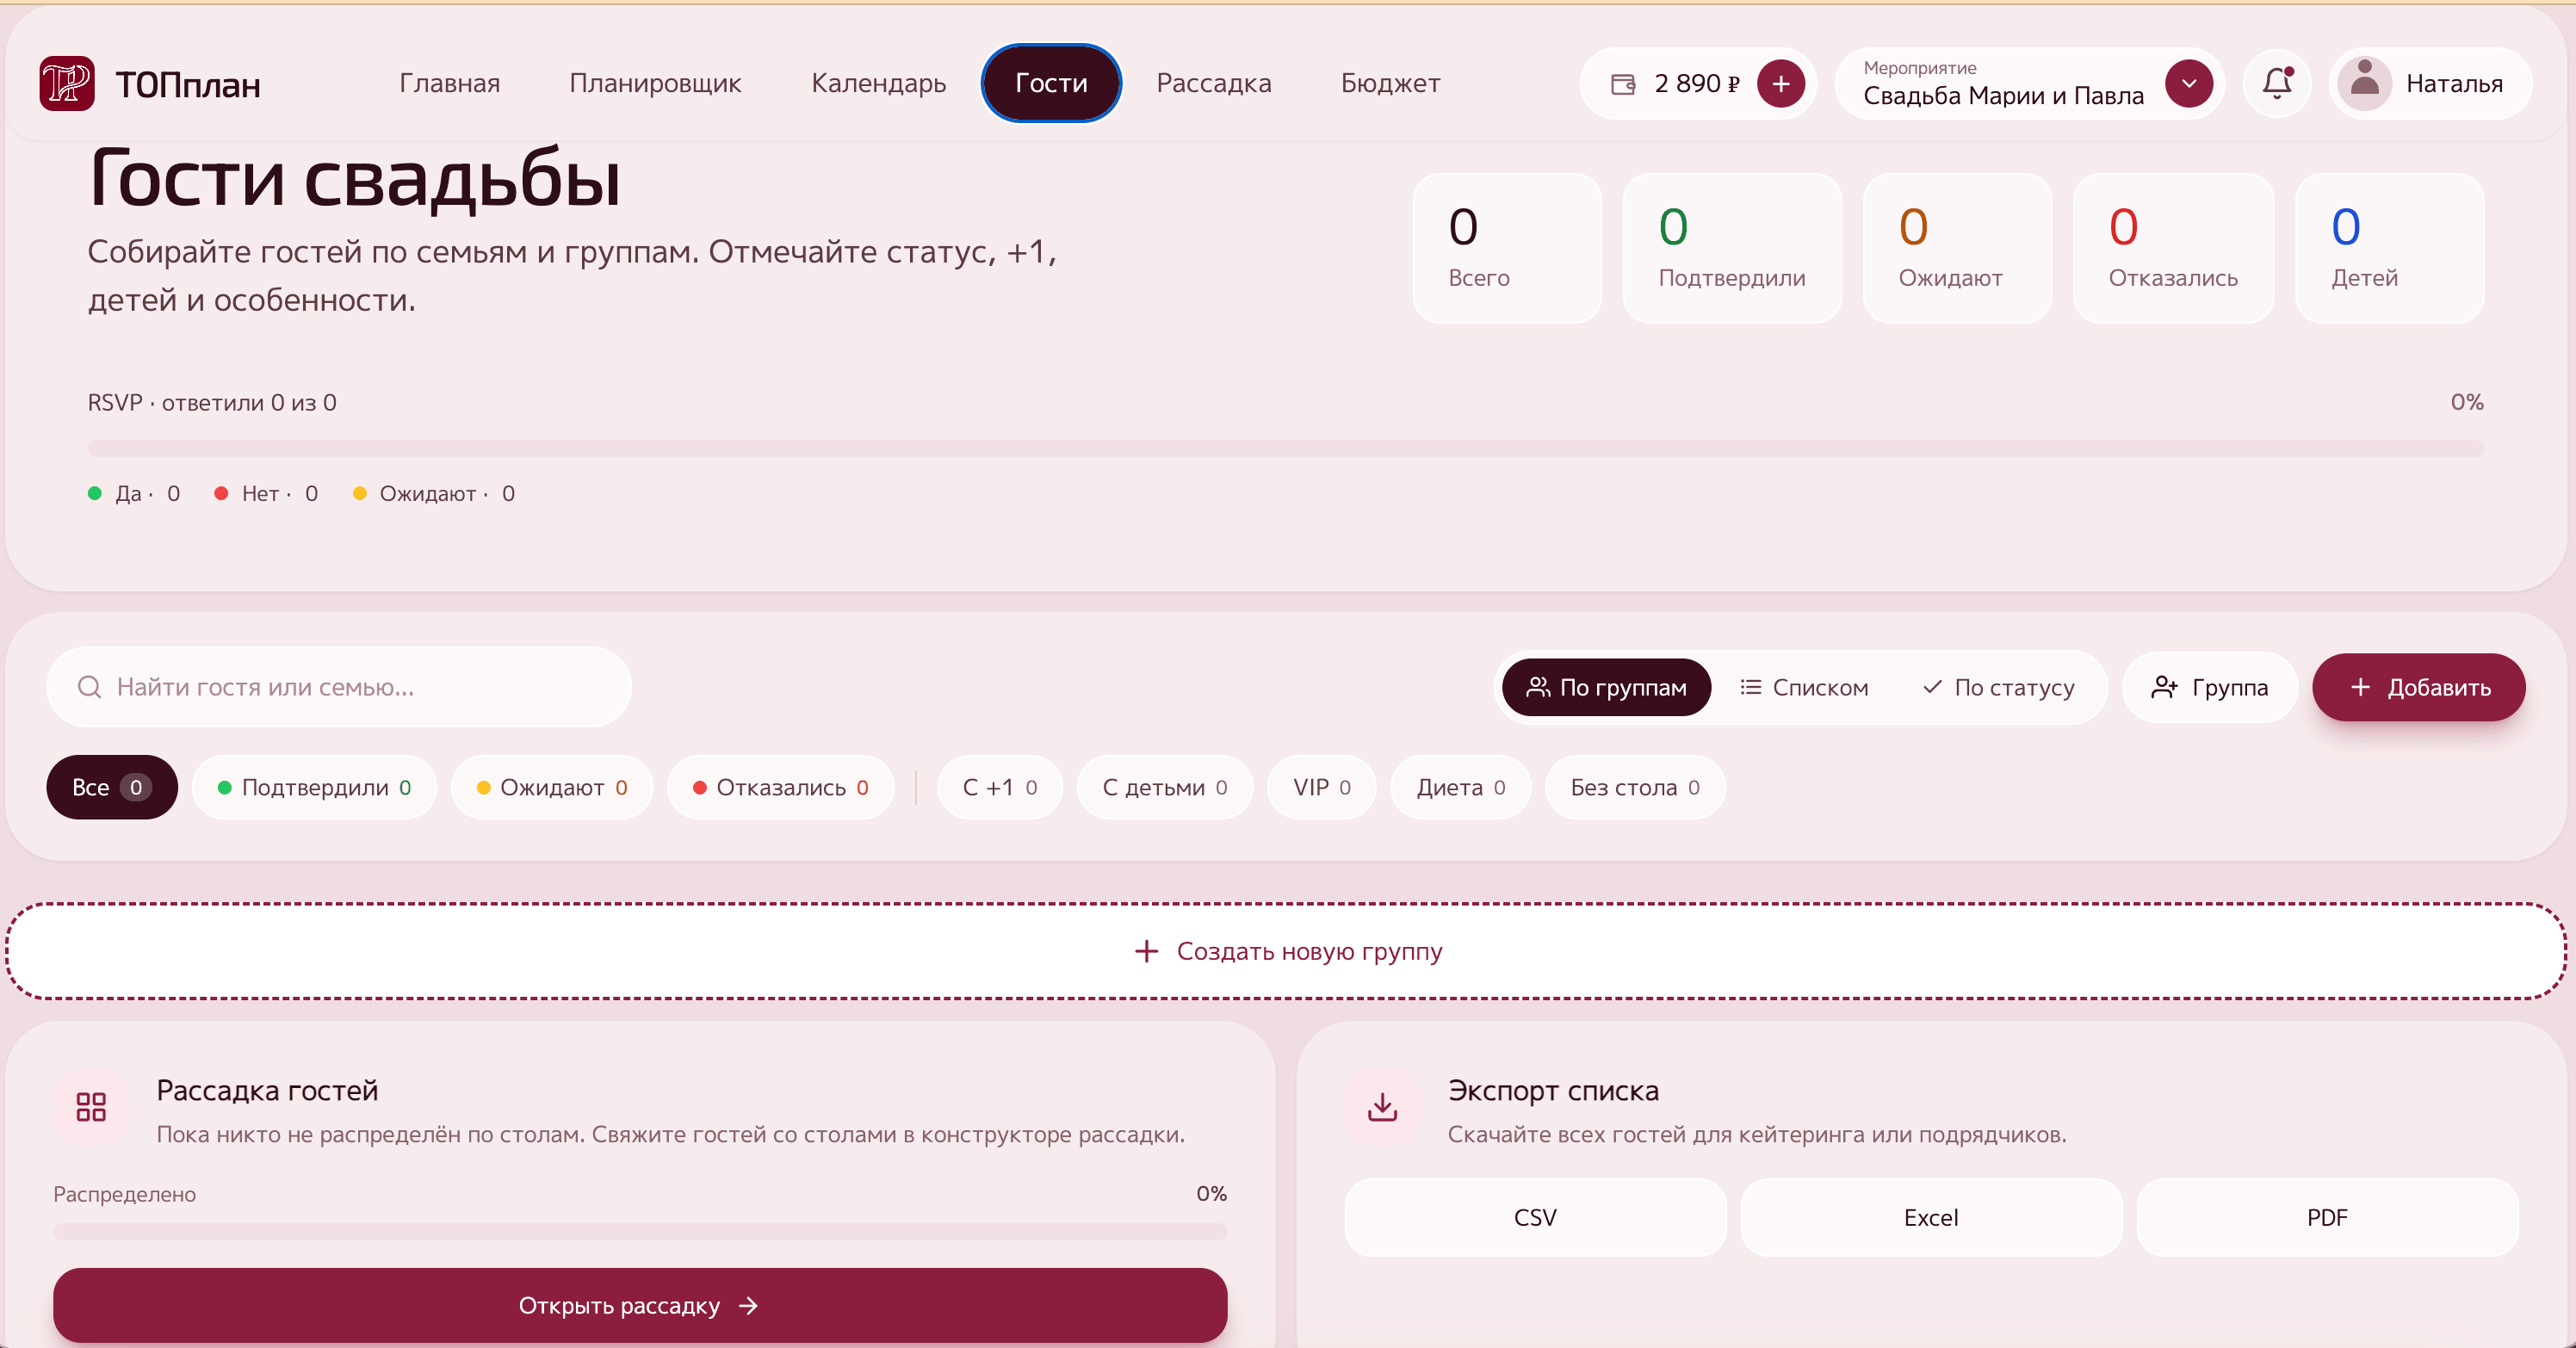Screen dimensions: 2576x1348
Task: Switch view to По статусу
Action: pyautogui.click(x=1998, y=687)
